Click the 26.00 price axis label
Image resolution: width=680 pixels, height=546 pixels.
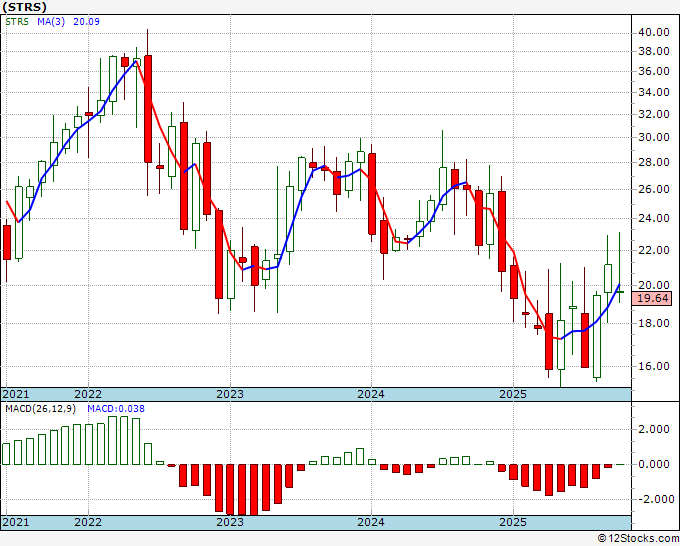point(653,189)
